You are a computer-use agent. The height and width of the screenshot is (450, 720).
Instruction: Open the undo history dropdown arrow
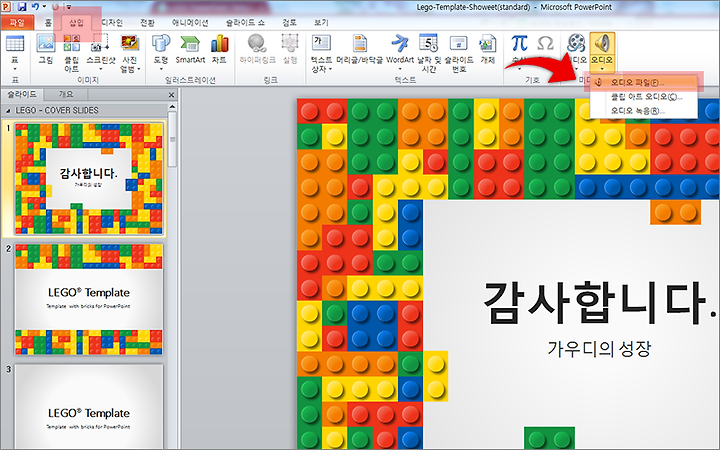click(45, 7)
